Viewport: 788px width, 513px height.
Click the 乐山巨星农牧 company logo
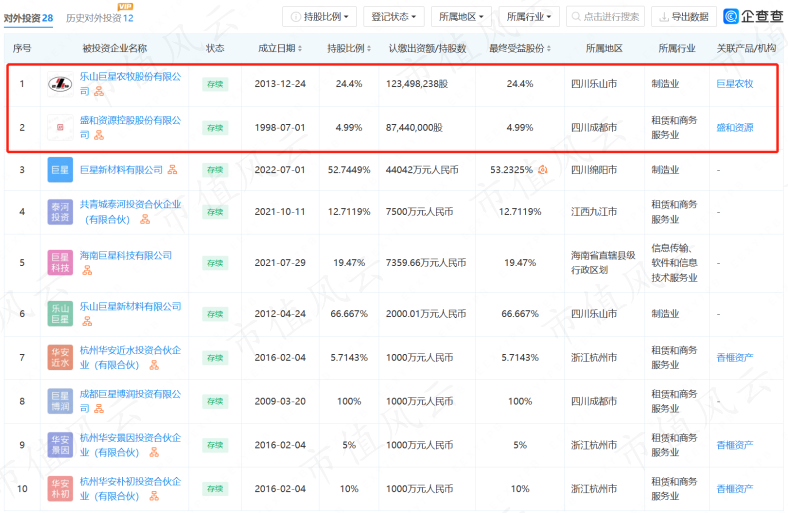(60, 84)
